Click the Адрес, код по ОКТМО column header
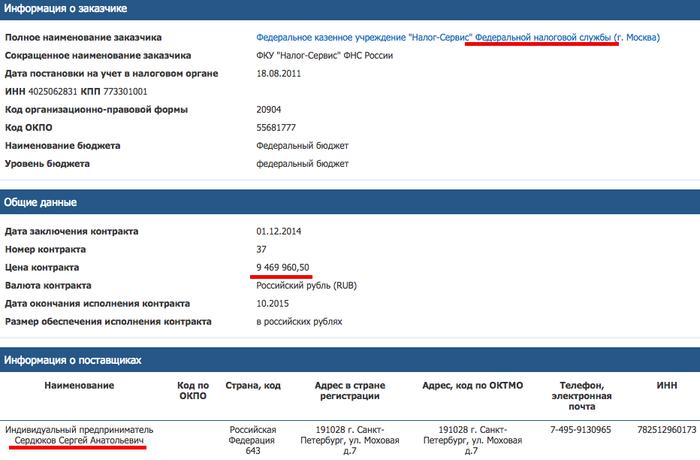Screen dimensions: 700x460 point(472,385)
